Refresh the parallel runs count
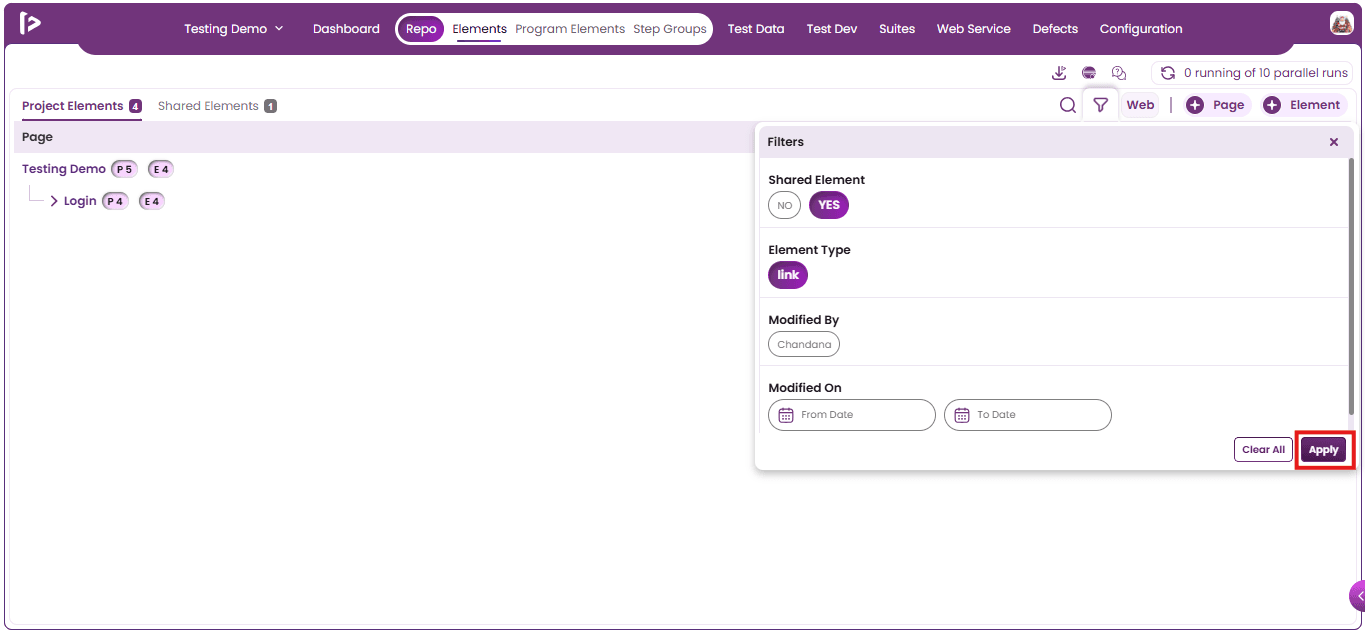Viewport: 1365px width, 631px height. (x=1167, y=73)
